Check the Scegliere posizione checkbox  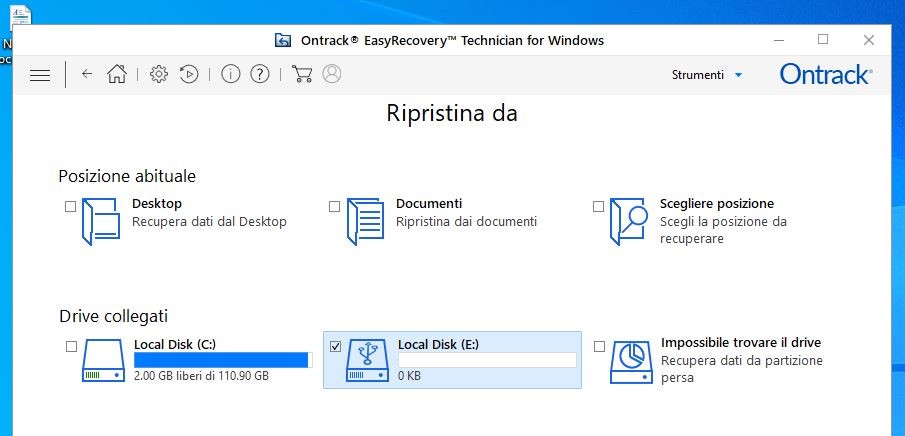(x=599, y=206)
